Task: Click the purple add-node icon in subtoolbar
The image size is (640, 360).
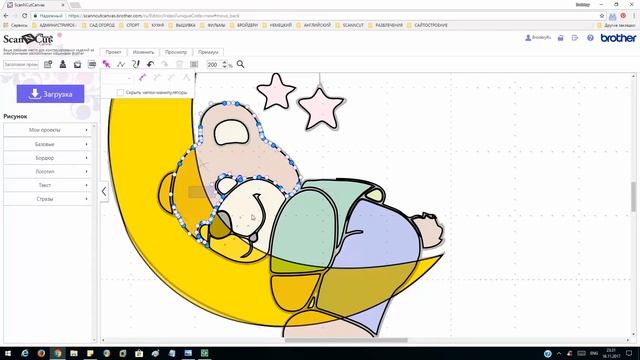Action: 142,78
